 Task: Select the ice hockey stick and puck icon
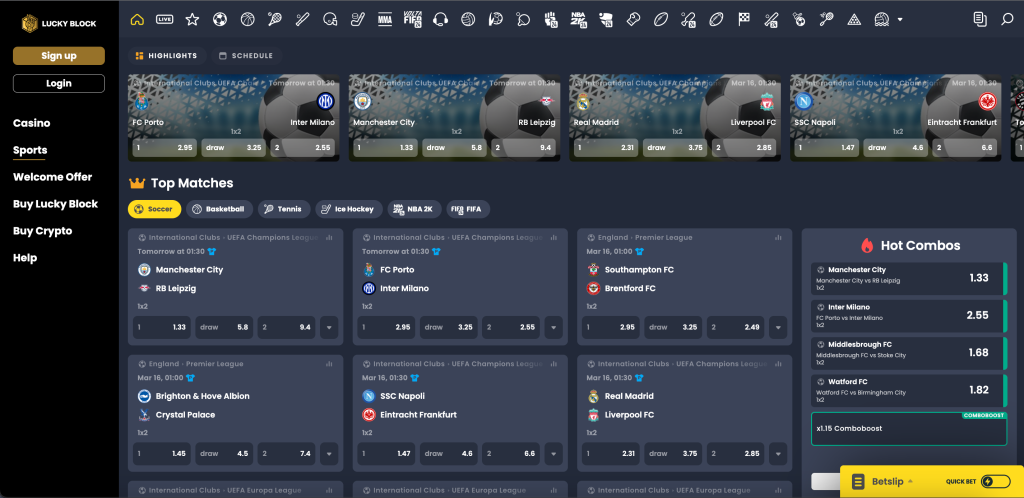pos(357,20)
